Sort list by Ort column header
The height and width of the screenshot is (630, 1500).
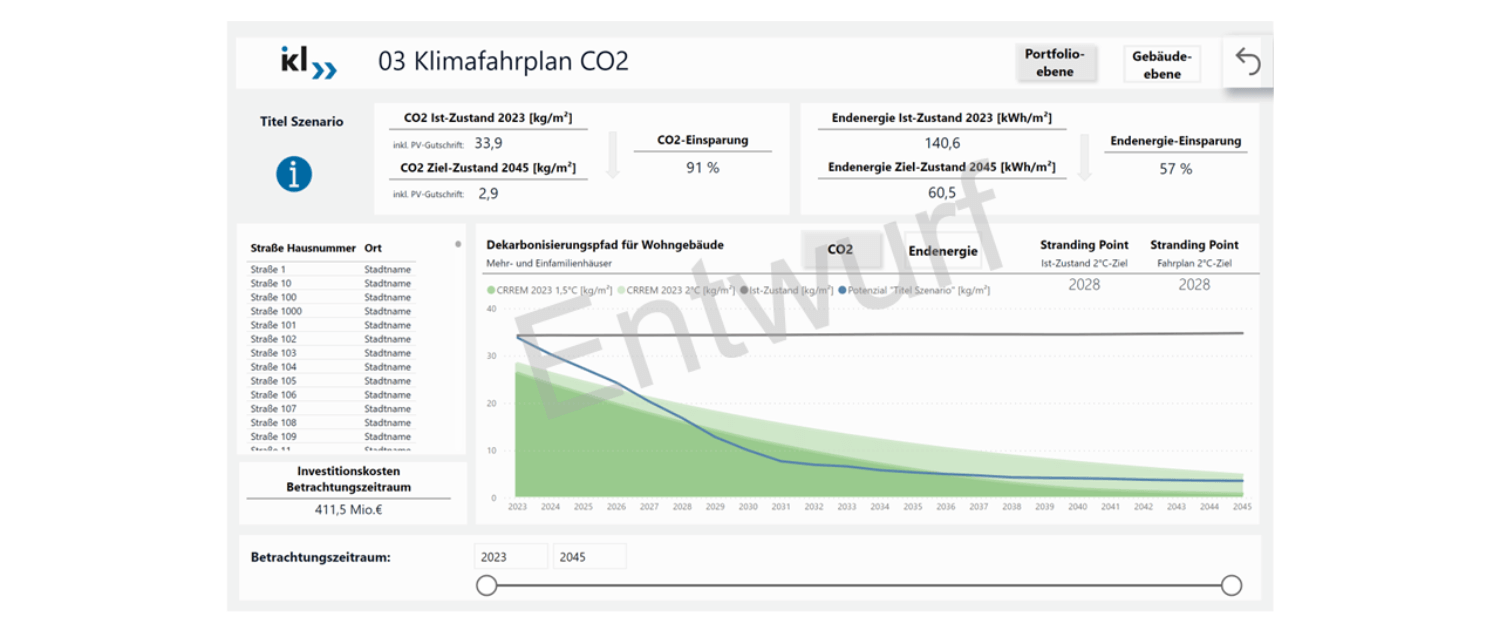[x=373, y=248]
